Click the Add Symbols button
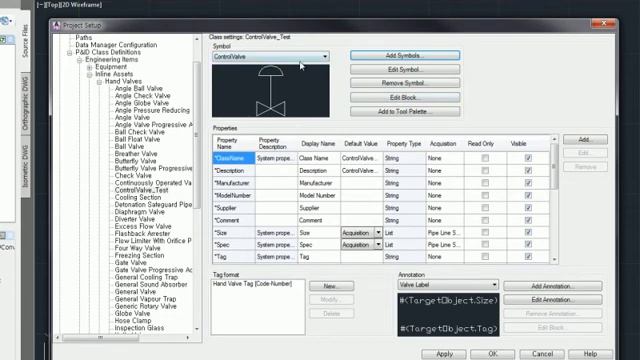Viewport: 640px width, 360px height. point(404,56)
